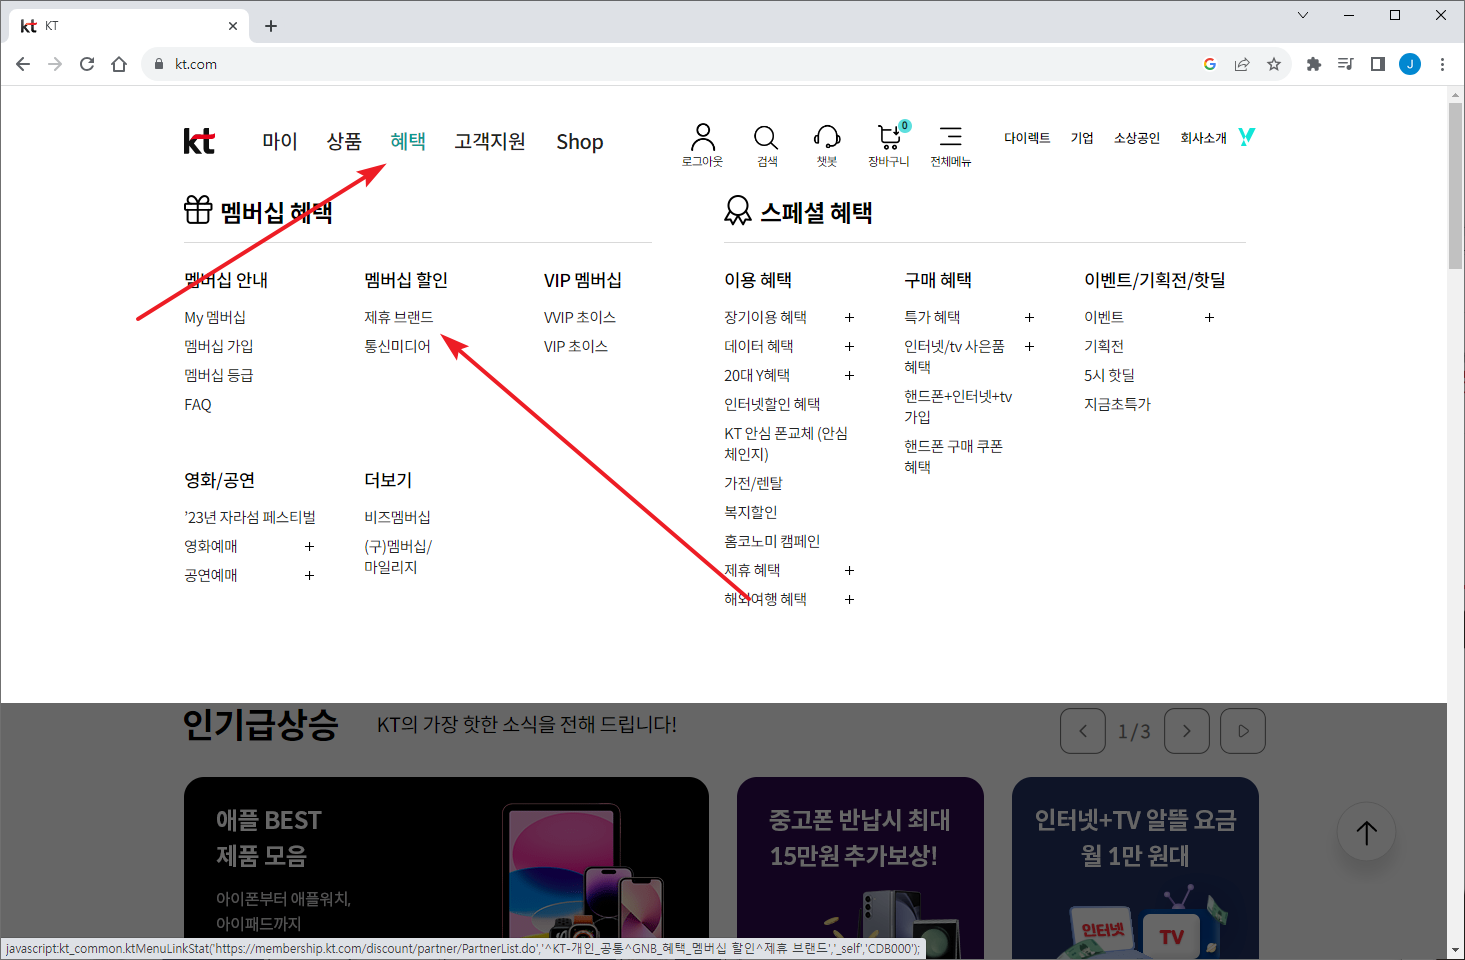Expand 데이터 혜택 plus

pyautogui.click(x=849, y=346)
